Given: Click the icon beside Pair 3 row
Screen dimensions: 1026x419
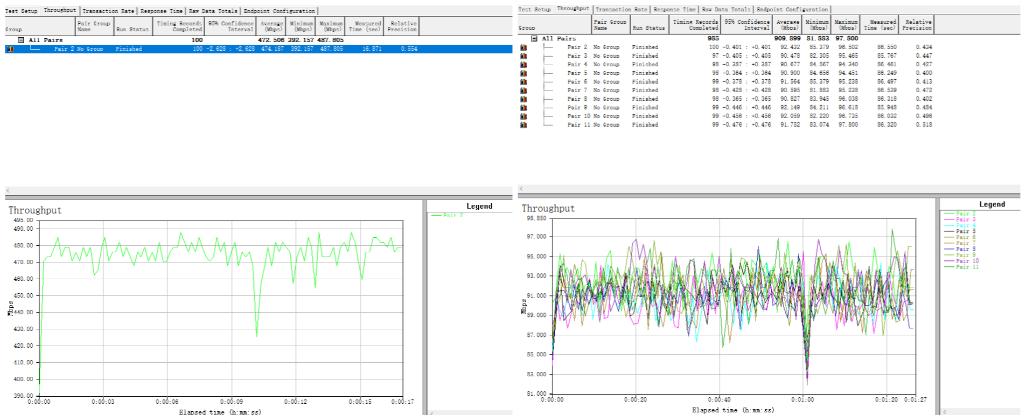Looking at the screenshot, I should pos(524,55).
